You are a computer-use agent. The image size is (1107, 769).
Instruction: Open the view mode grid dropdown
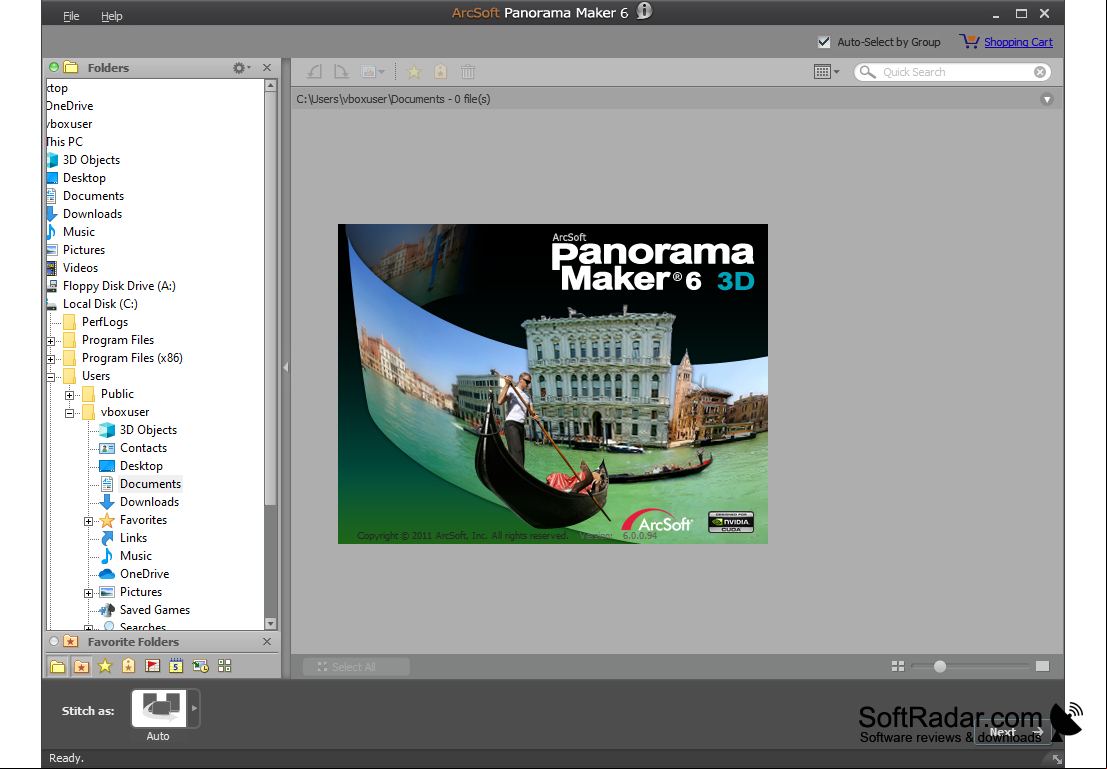pyautogui.click(x=826, y=72)
